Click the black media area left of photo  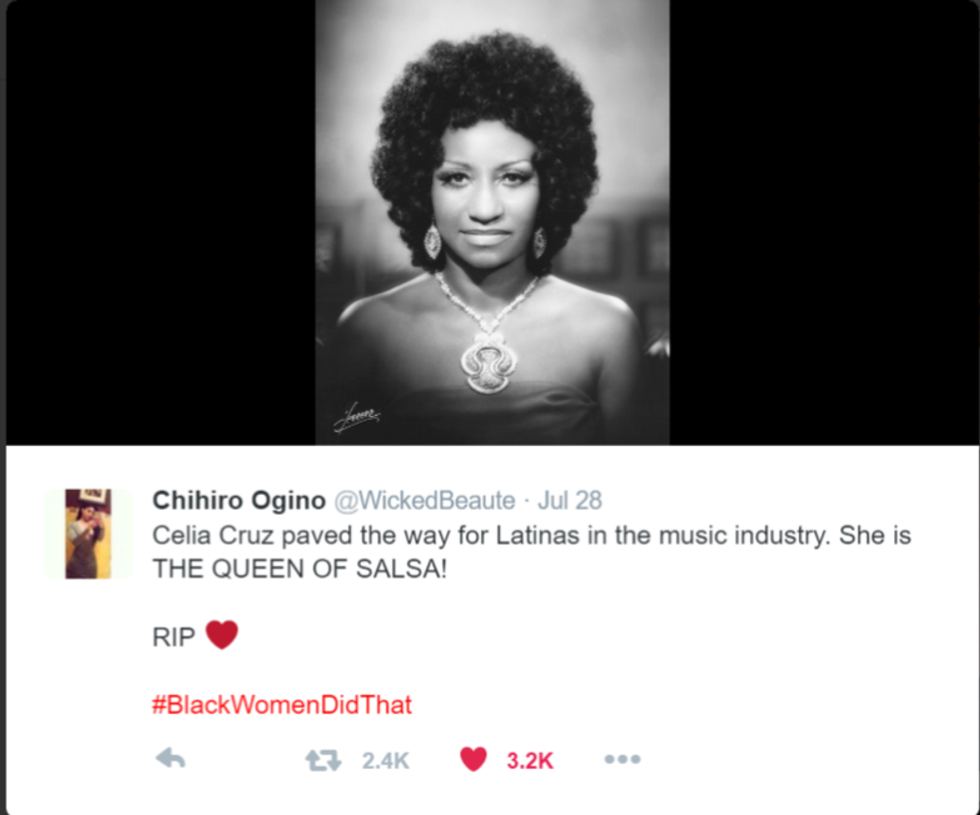tap(161, 222)
